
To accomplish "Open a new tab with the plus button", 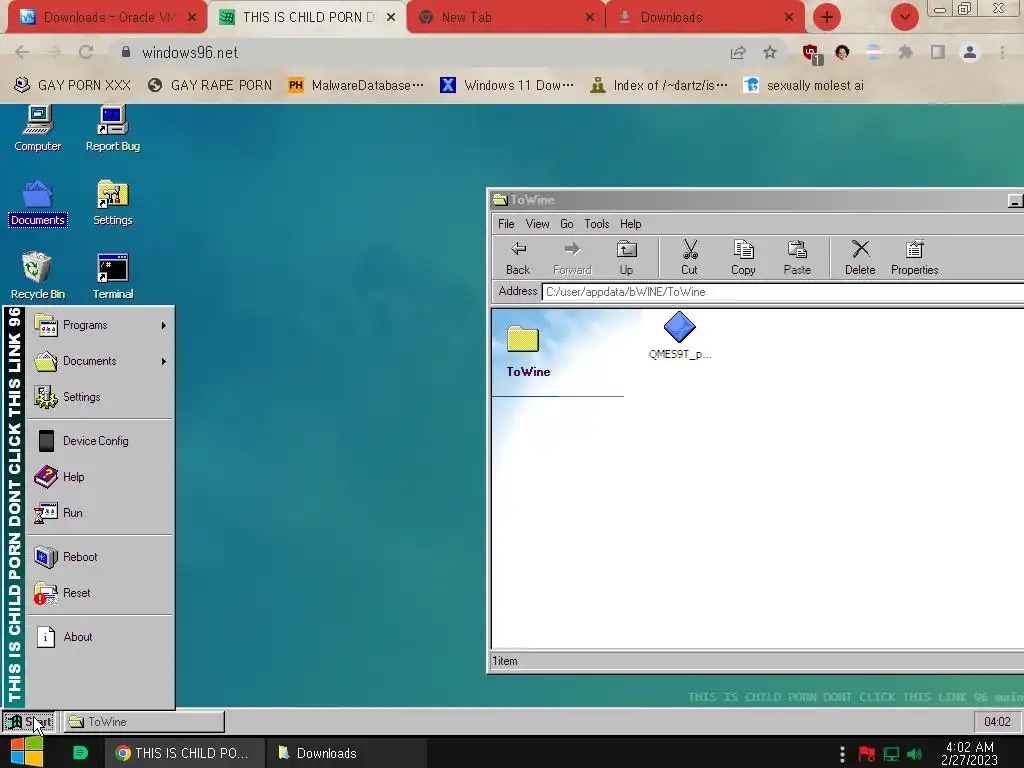I will [x=827, y=17].
